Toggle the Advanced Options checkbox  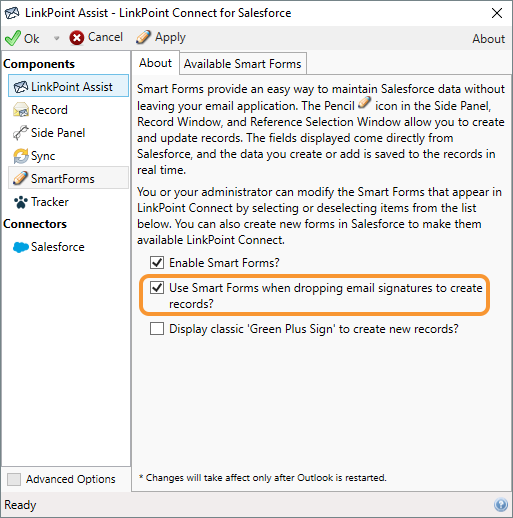(x=14, y=479)
